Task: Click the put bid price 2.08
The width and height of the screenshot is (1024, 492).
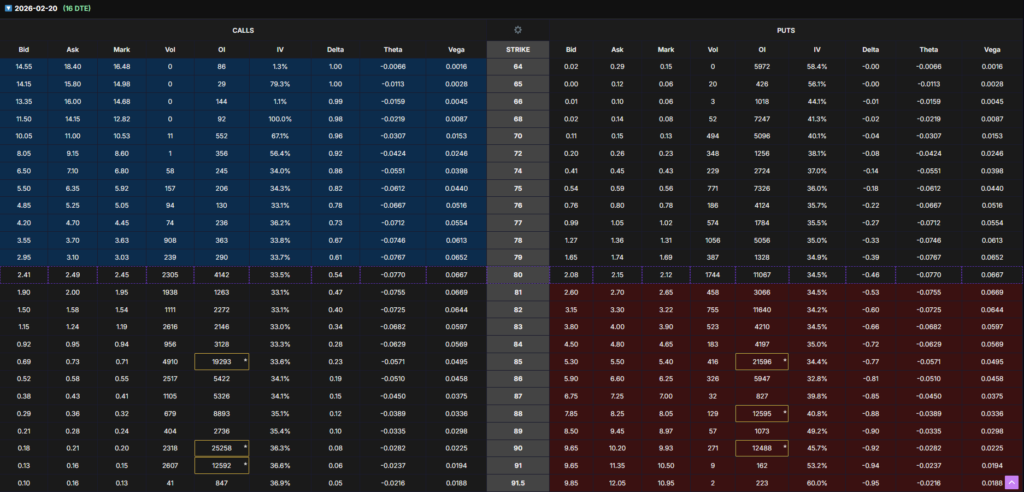Action: coord(571,275)
